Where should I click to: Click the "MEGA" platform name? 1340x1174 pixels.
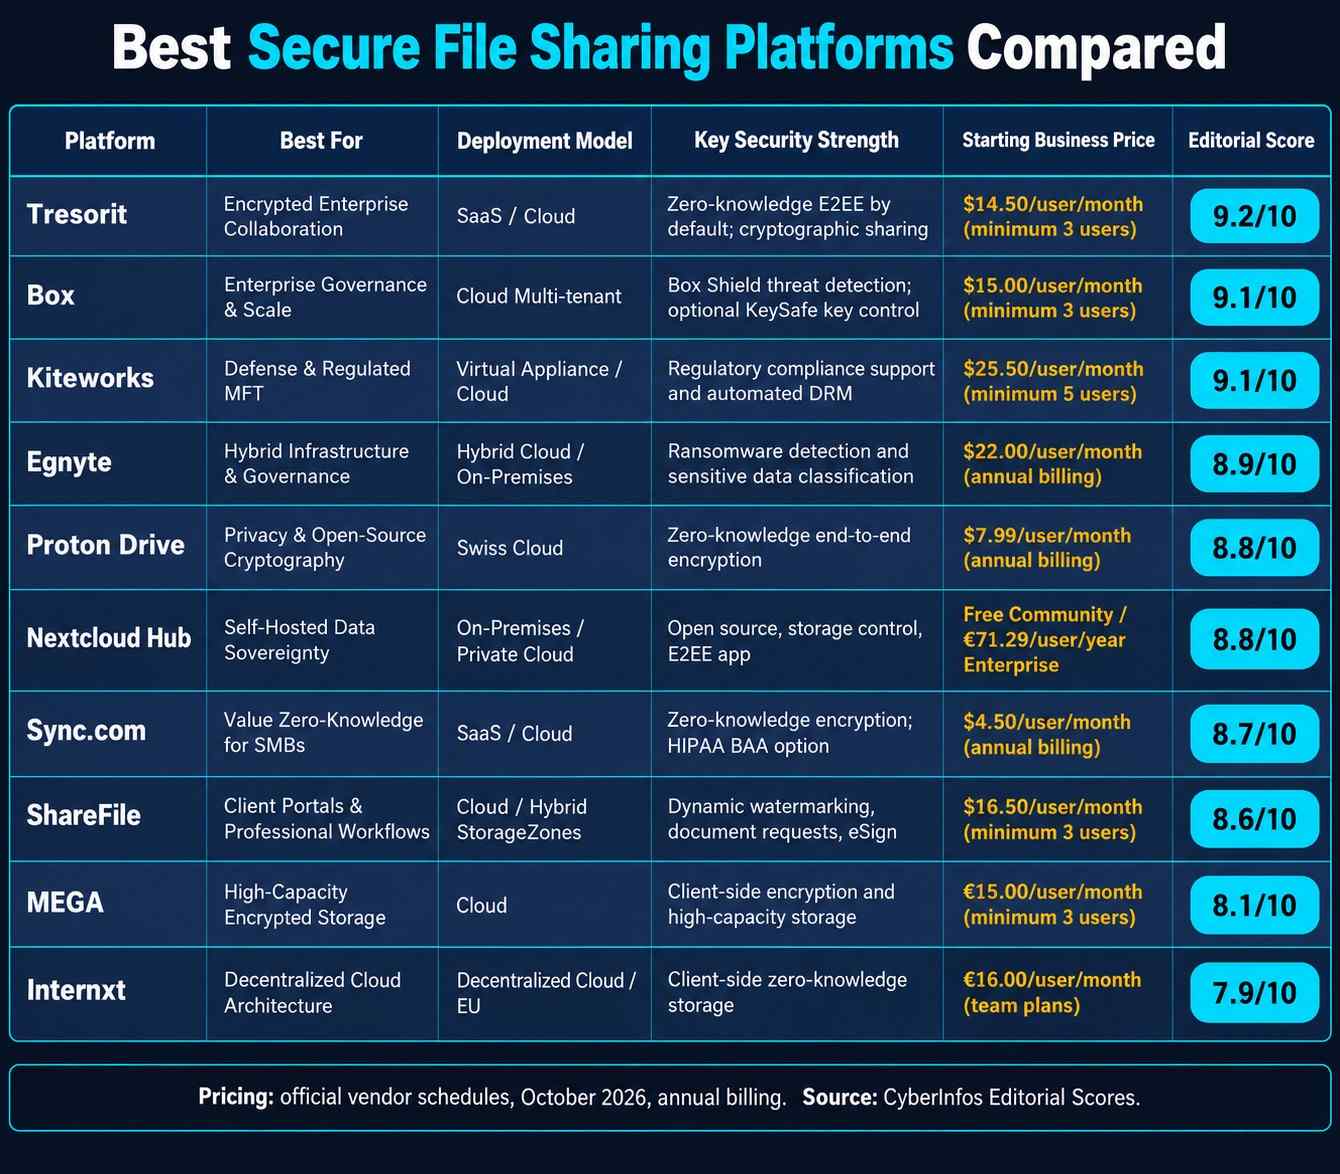pos(65,903)
